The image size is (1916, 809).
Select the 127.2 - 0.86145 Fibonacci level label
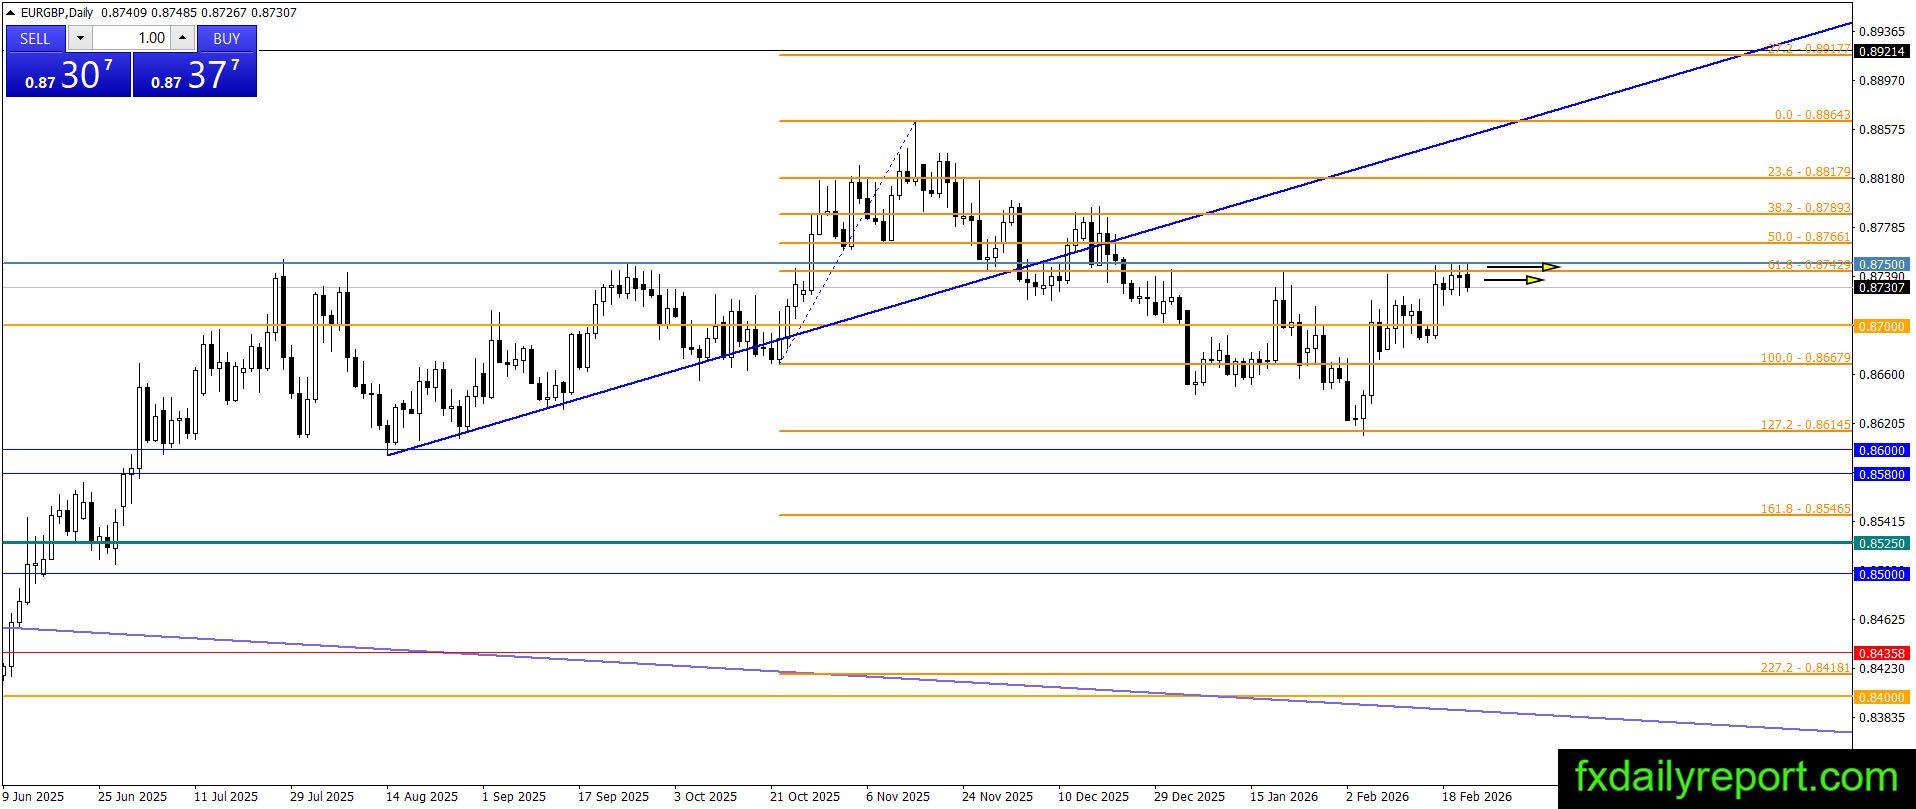click(1805, 425)
